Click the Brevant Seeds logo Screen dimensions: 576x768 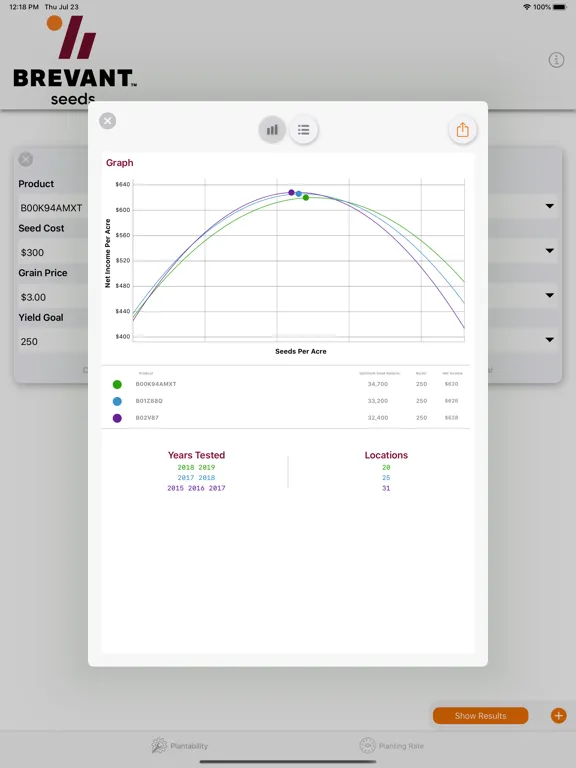(74, 60)
